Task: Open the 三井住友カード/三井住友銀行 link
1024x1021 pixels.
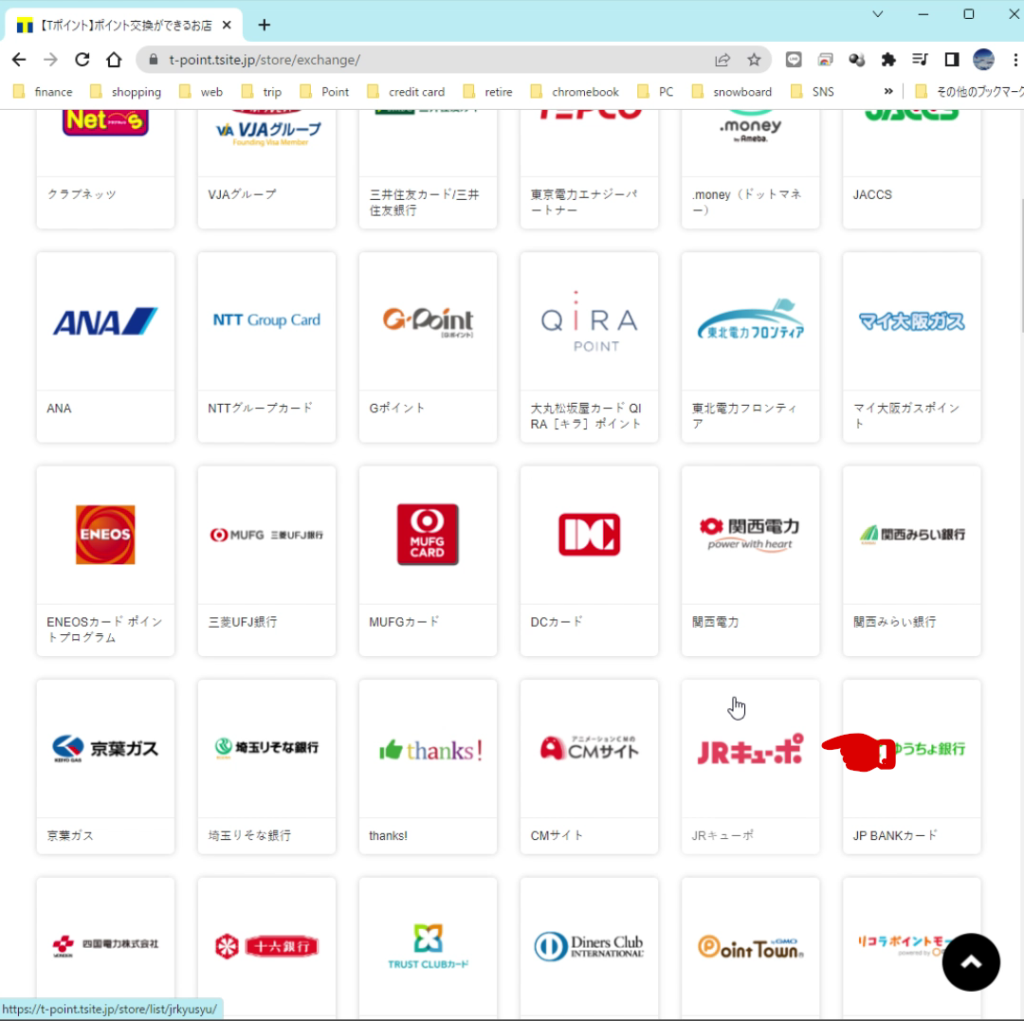Action: click(424, 203)
